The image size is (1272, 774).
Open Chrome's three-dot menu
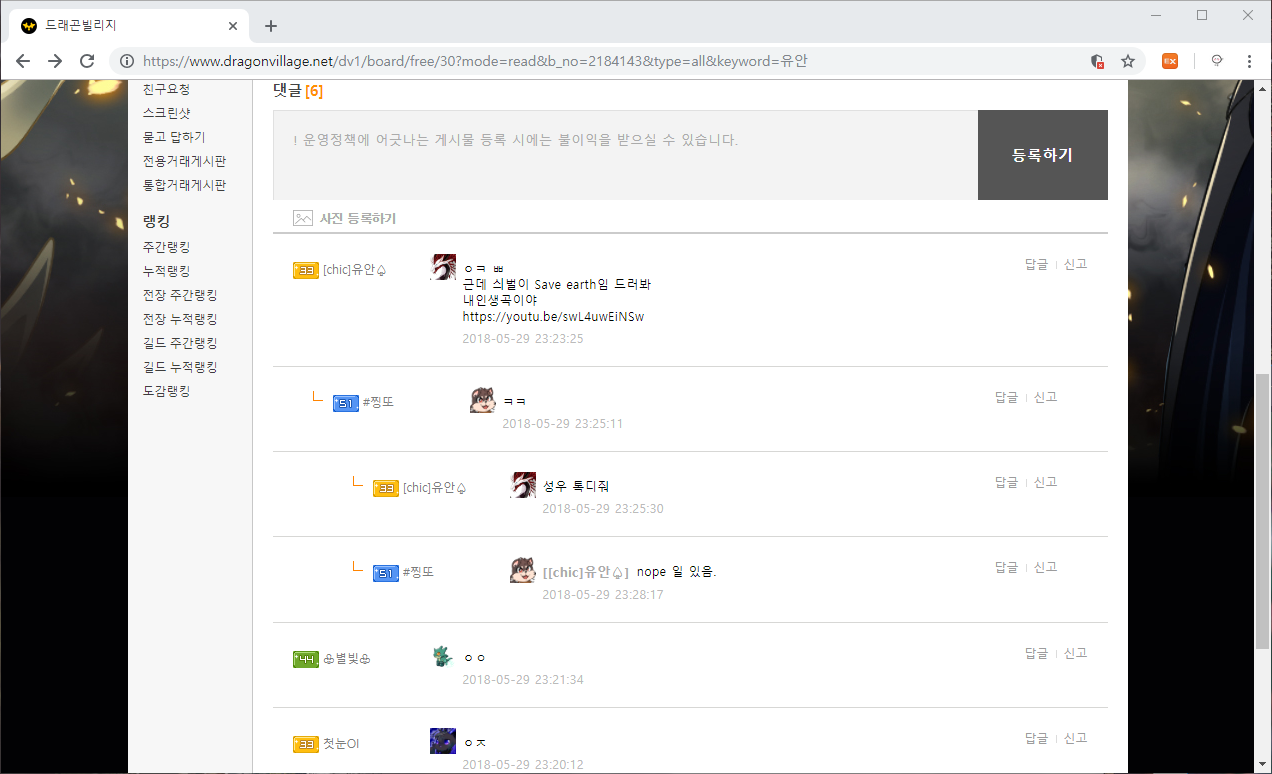[1249, 61]
